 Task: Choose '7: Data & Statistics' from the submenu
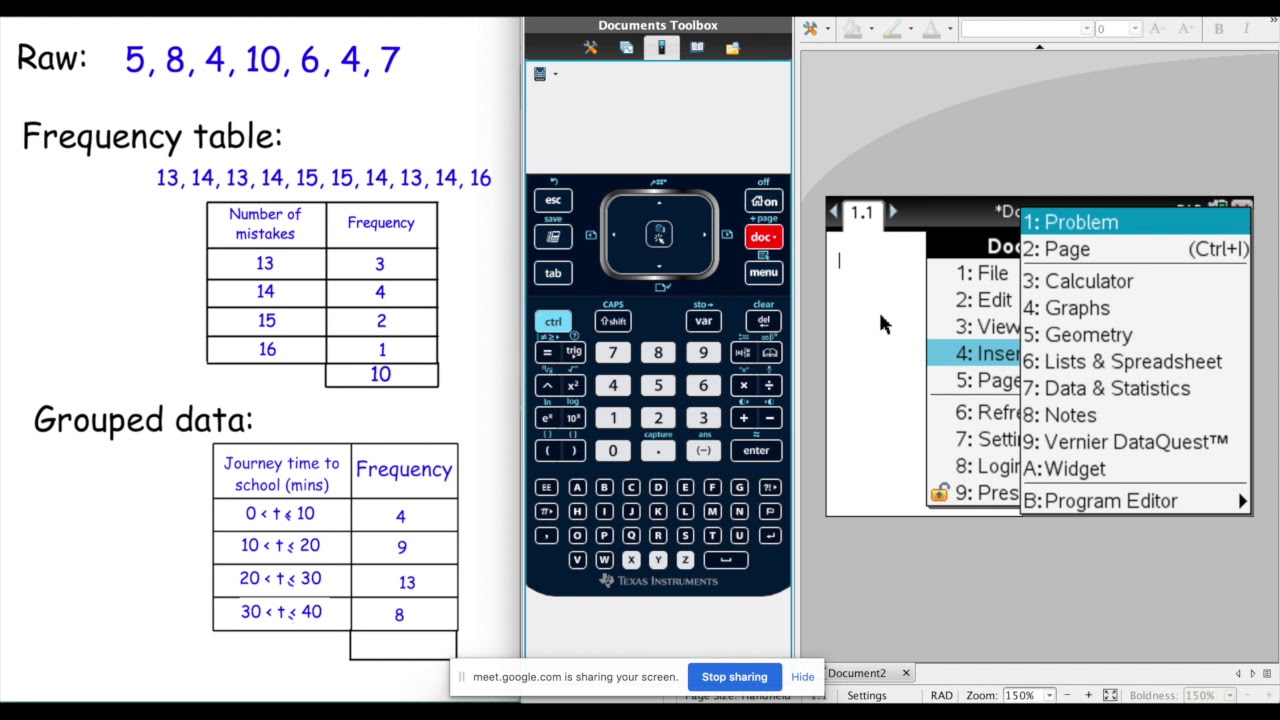(1136, 388)
